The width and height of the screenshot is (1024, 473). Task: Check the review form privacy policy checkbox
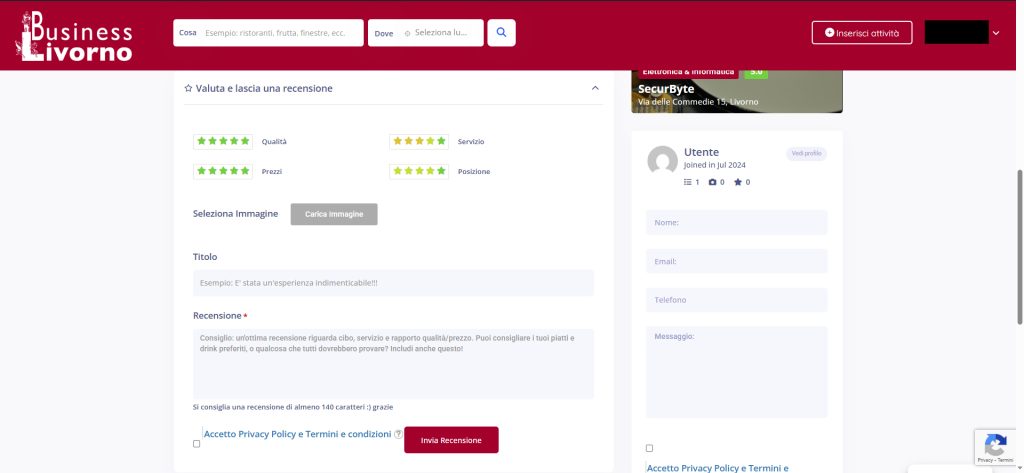click(196, 443)
